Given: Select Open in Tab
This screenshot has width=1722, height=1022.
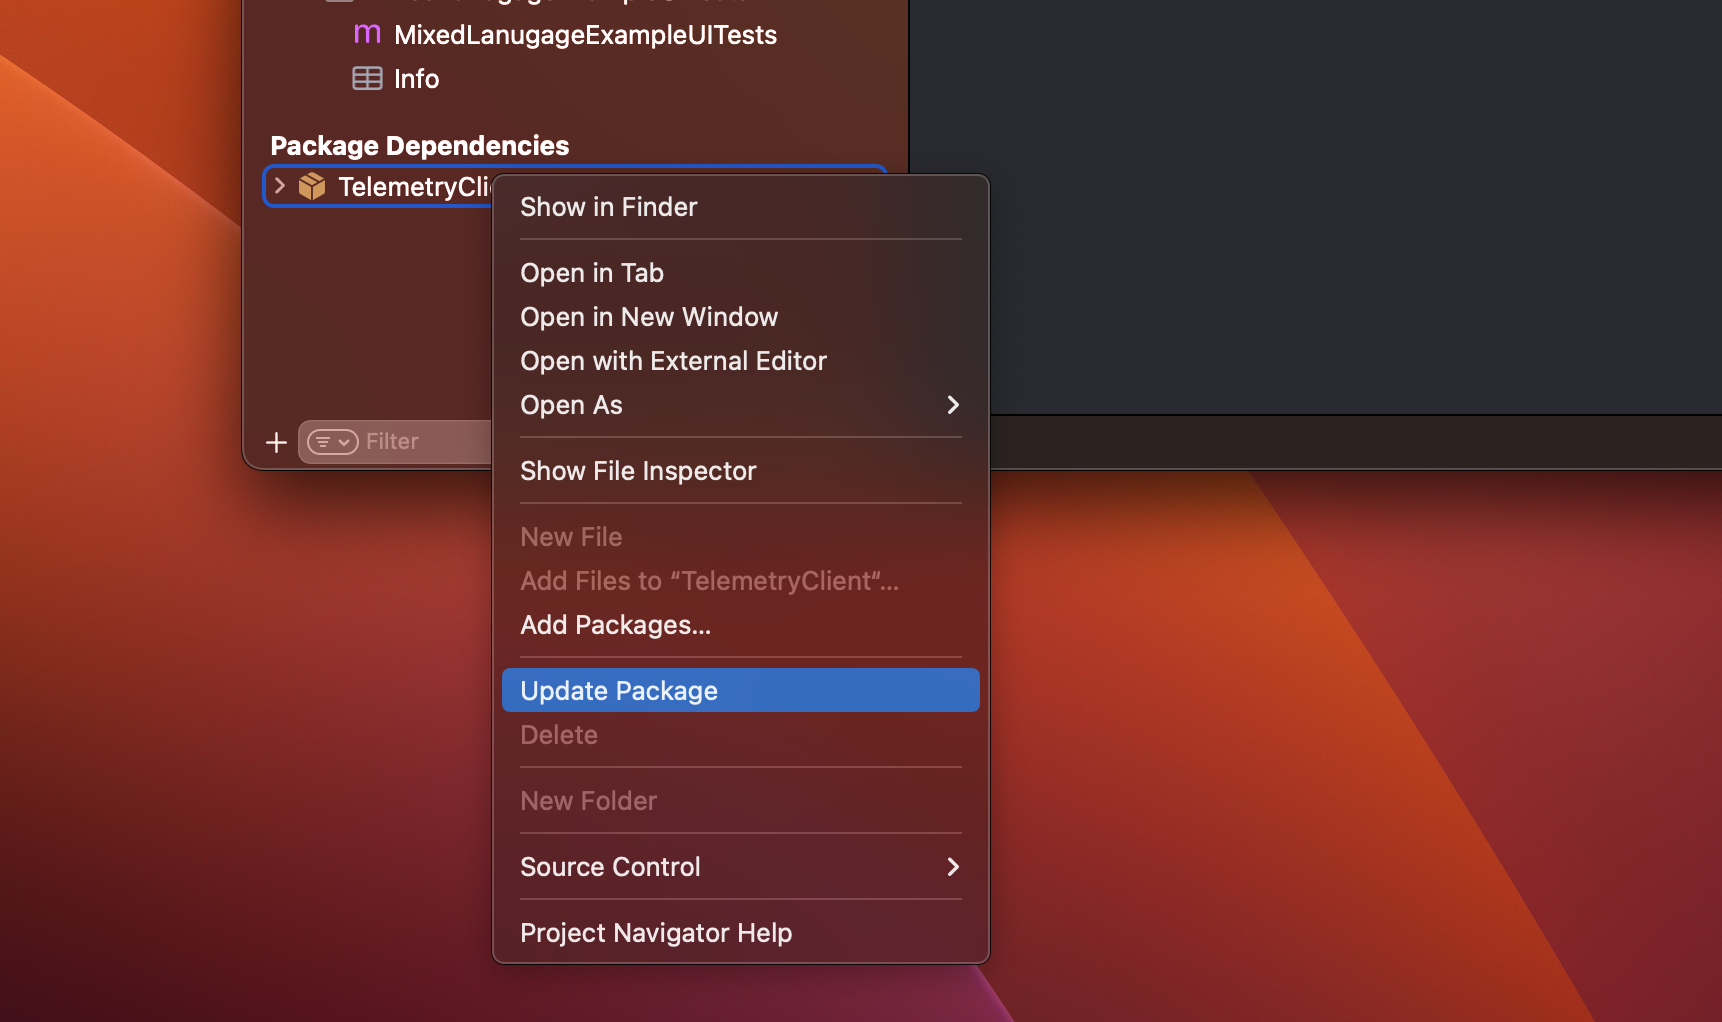Looking at the screenshot, I should (x=591, y=272).
